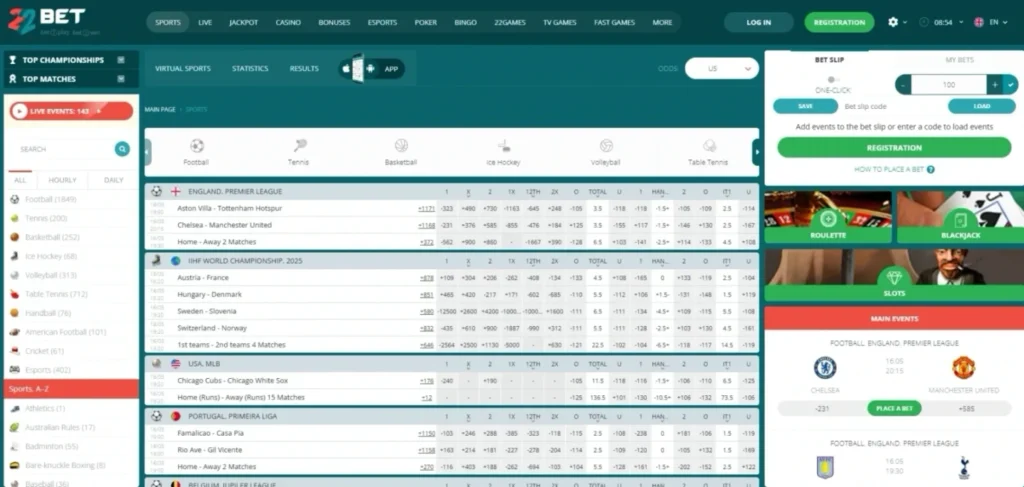
Task: Open the odds format US dropdown
Action: click(722, 69)
